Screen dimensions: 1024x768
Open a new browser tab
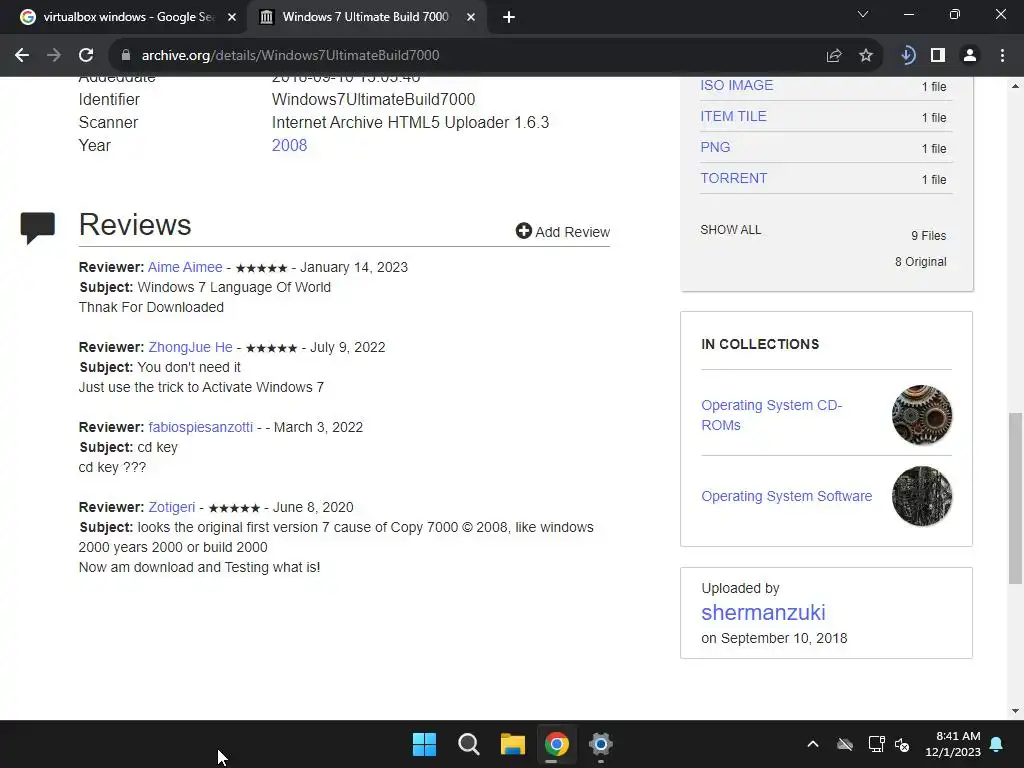pos(509,17)
